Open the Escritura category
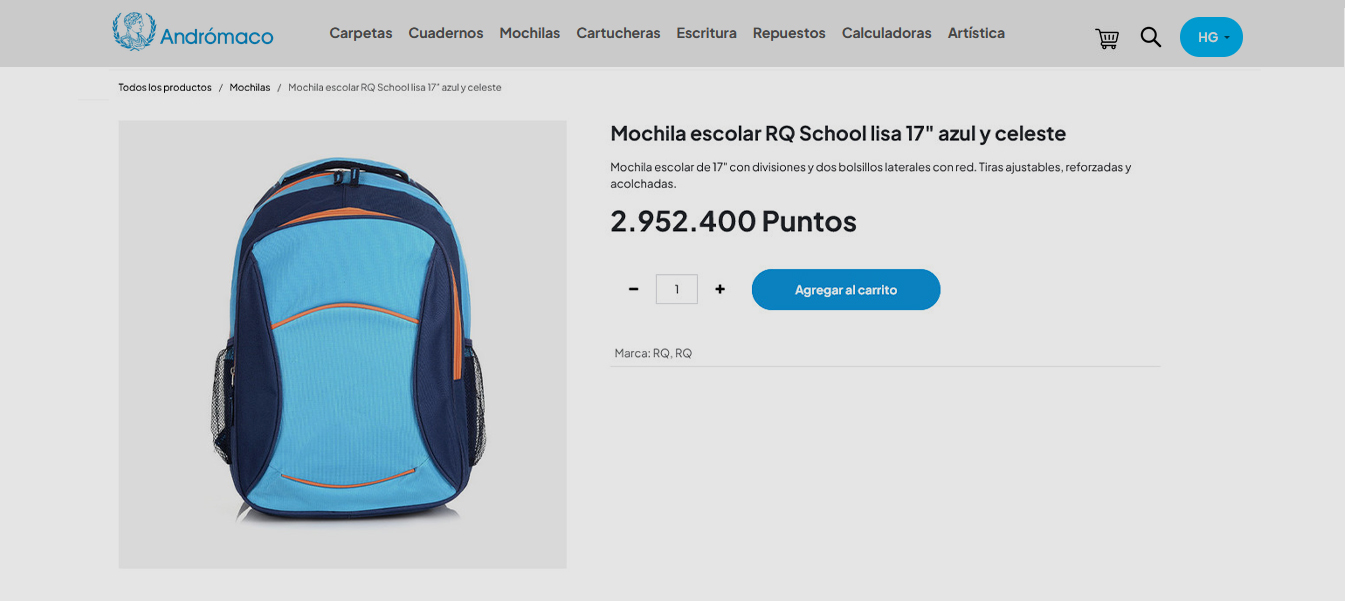This screenshot has width=1345, height=601. (x=706, y=33)
